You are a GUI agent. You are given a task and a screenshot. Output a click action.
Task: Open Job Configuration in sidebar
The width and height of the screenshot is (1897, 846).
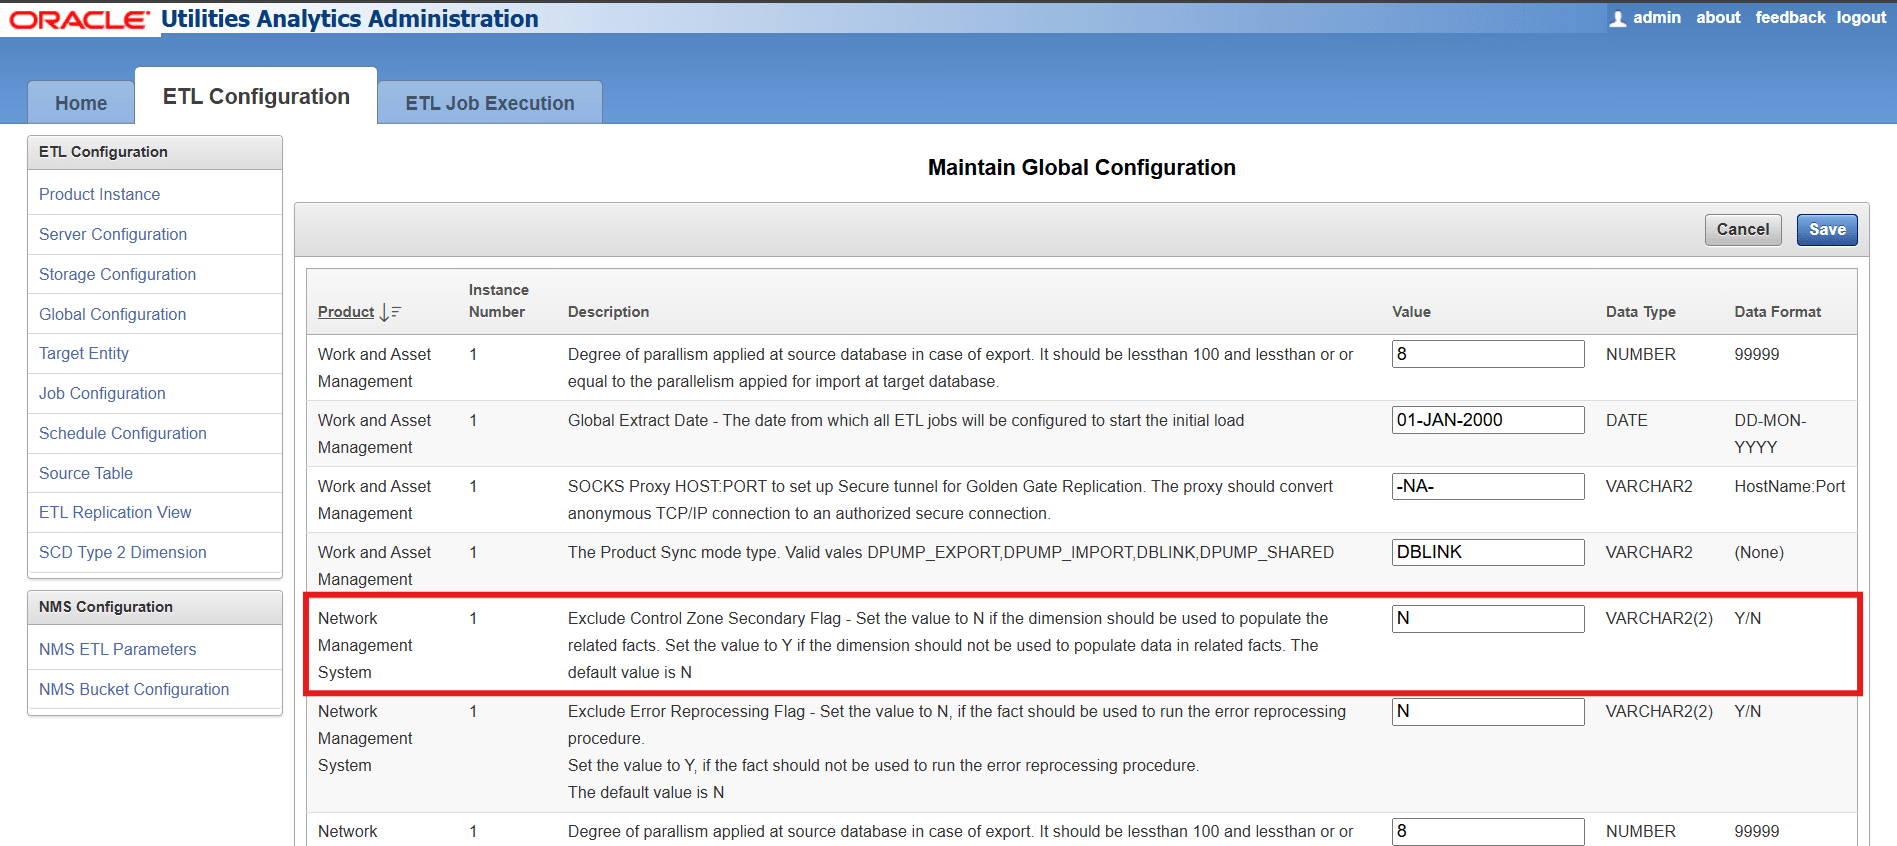(x=102, y=393)
